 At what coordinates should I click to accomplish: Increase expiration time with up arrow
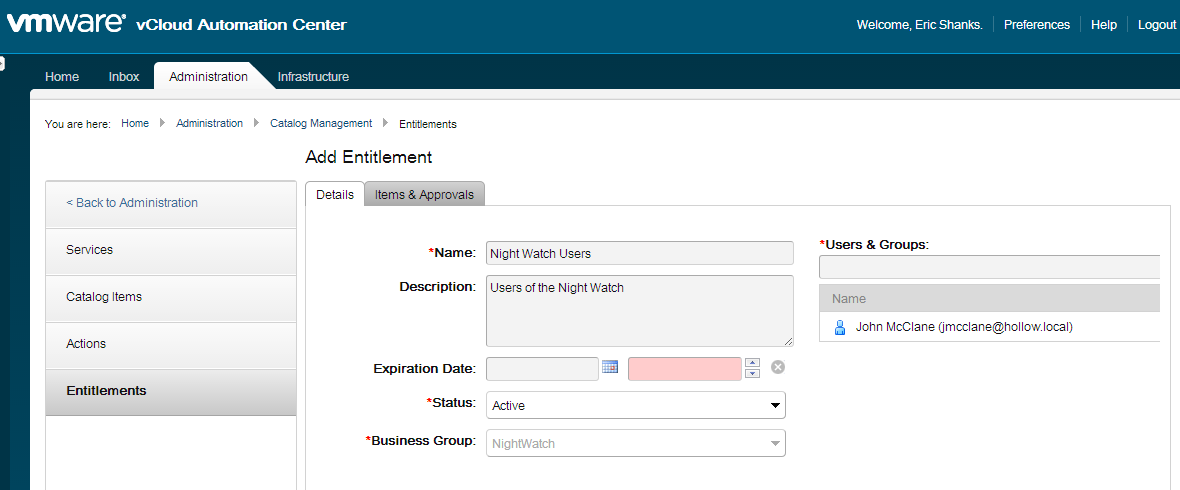pos(753,363)
